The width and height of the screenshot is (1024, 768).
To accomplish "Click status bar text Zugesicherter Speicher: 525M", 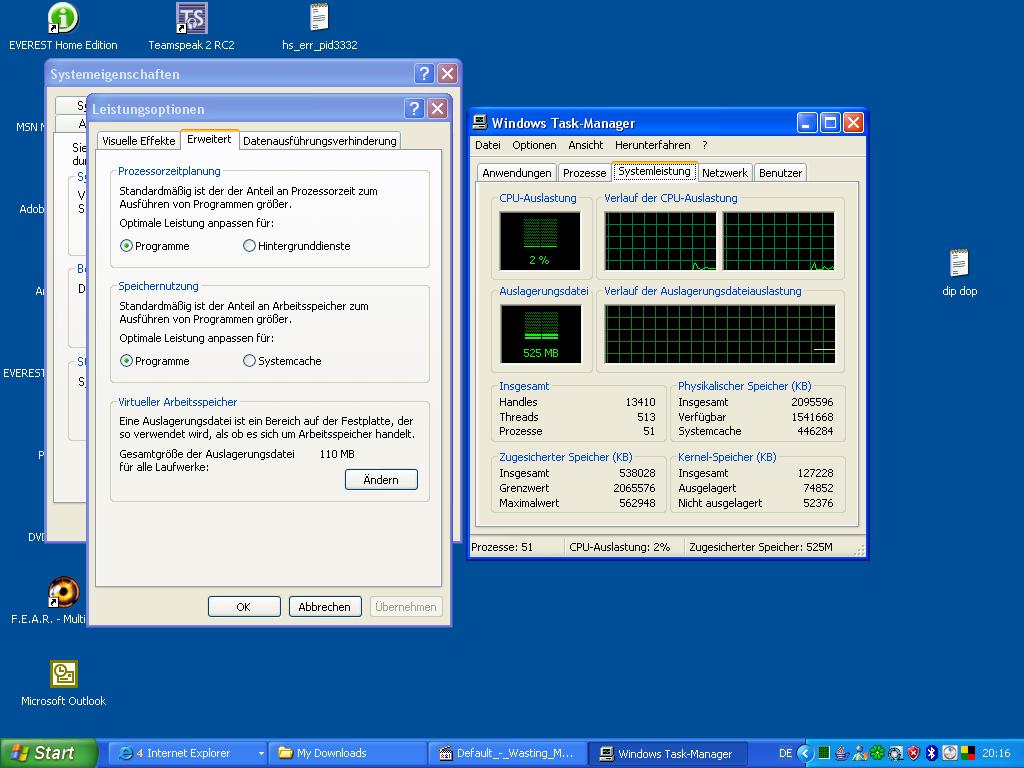I will (761, 547).
